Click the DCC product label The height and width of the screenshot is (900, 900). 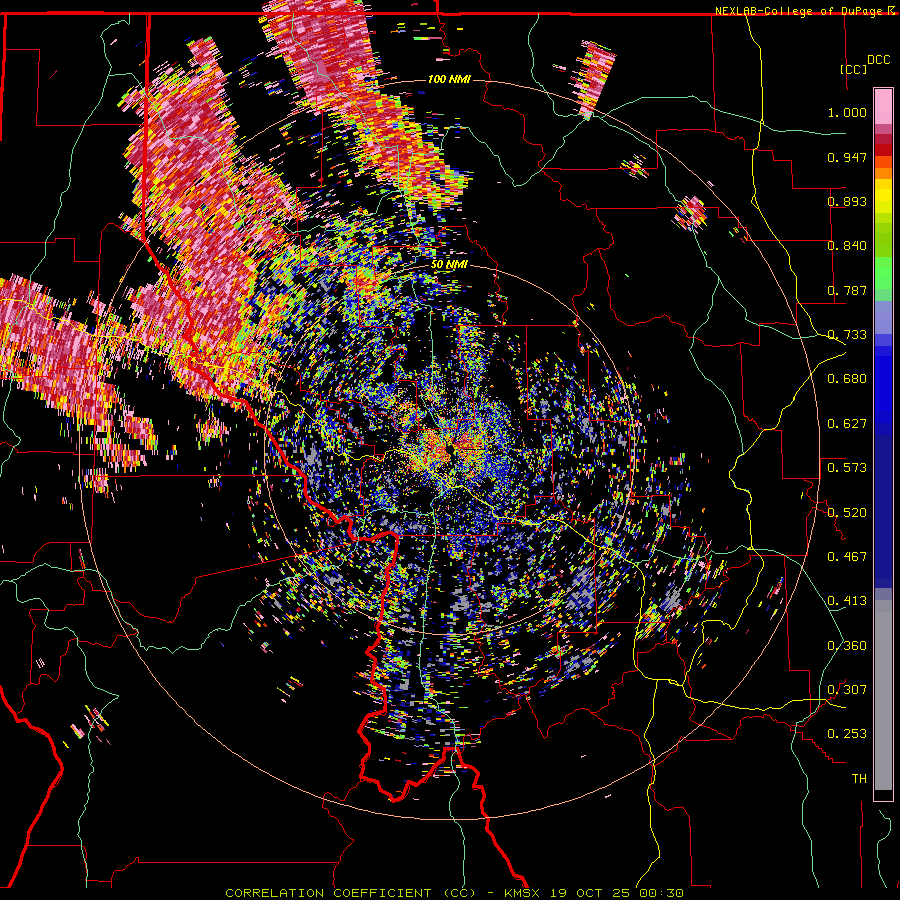point(878,60)
